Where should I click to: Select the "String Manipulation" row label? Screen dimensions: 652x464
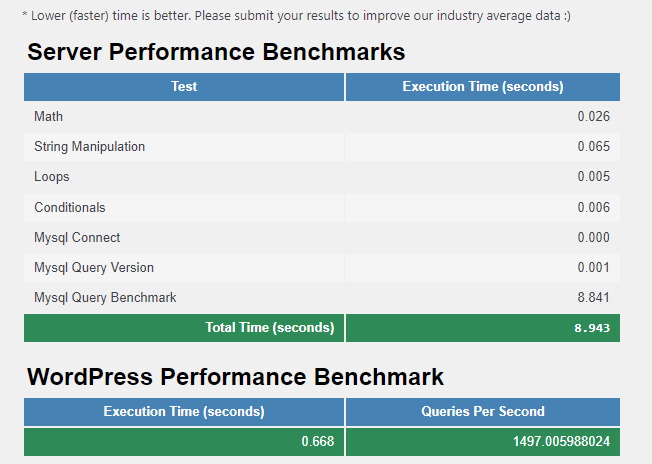89,147
